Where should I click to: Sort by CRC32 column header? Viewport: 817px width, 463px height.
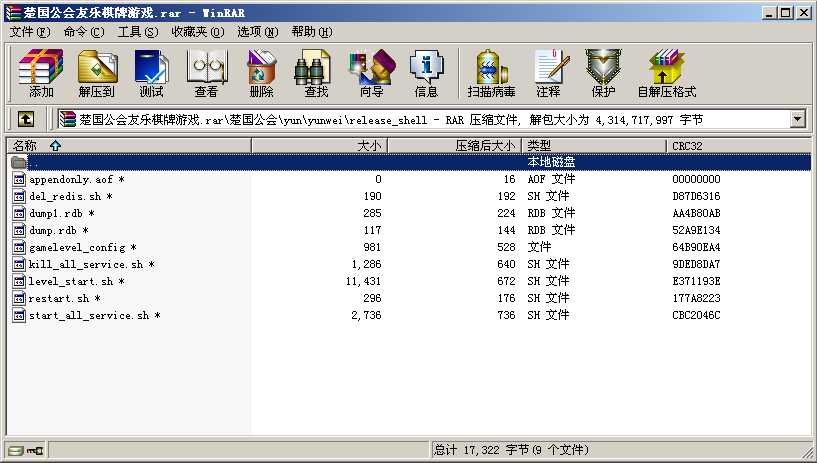tap(738, 146)
